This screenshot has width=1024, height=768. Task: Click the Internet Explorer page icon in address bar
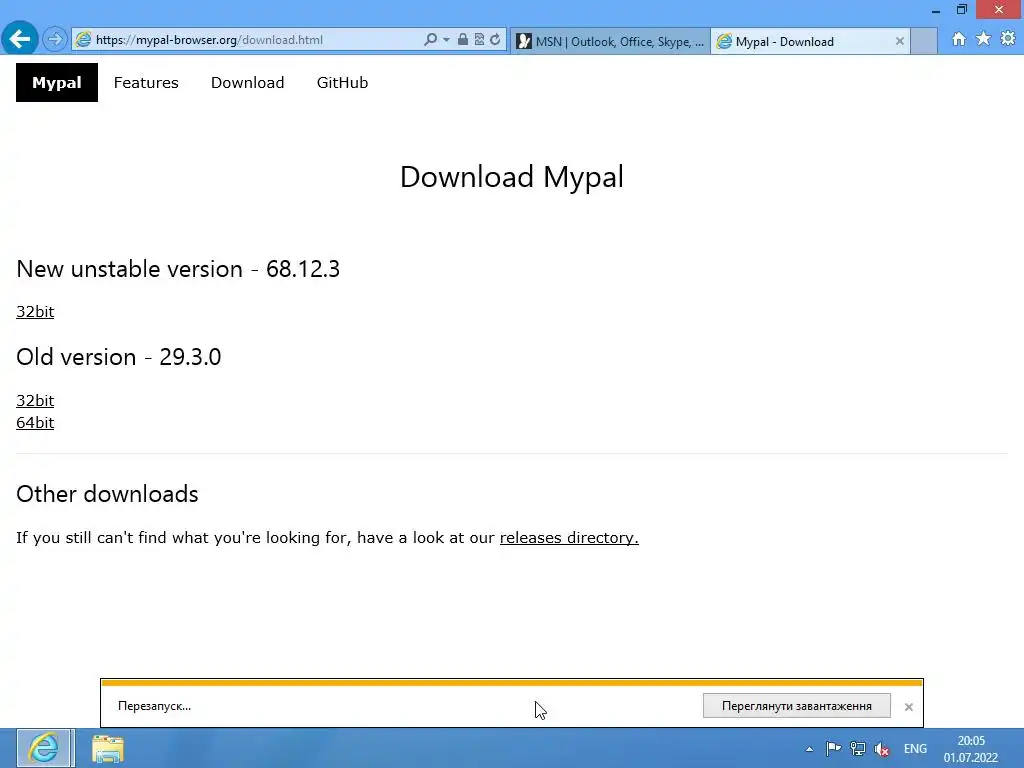[84, 40]
